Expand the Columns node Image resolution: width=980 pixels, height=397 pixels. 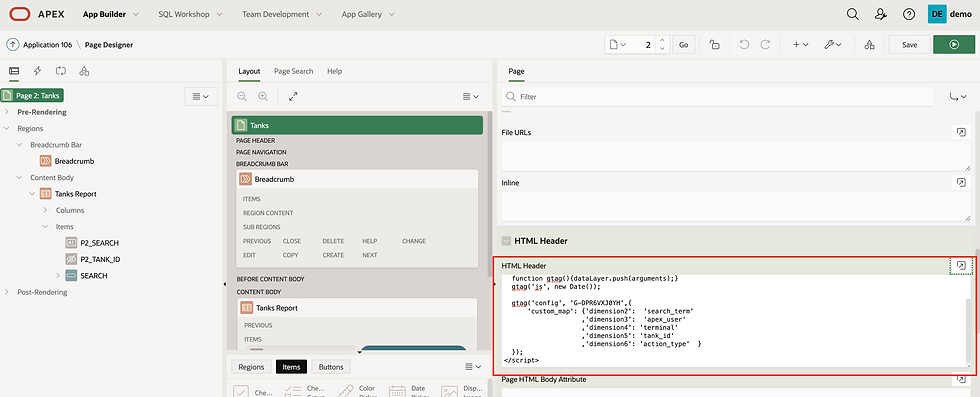pos(45,210)
